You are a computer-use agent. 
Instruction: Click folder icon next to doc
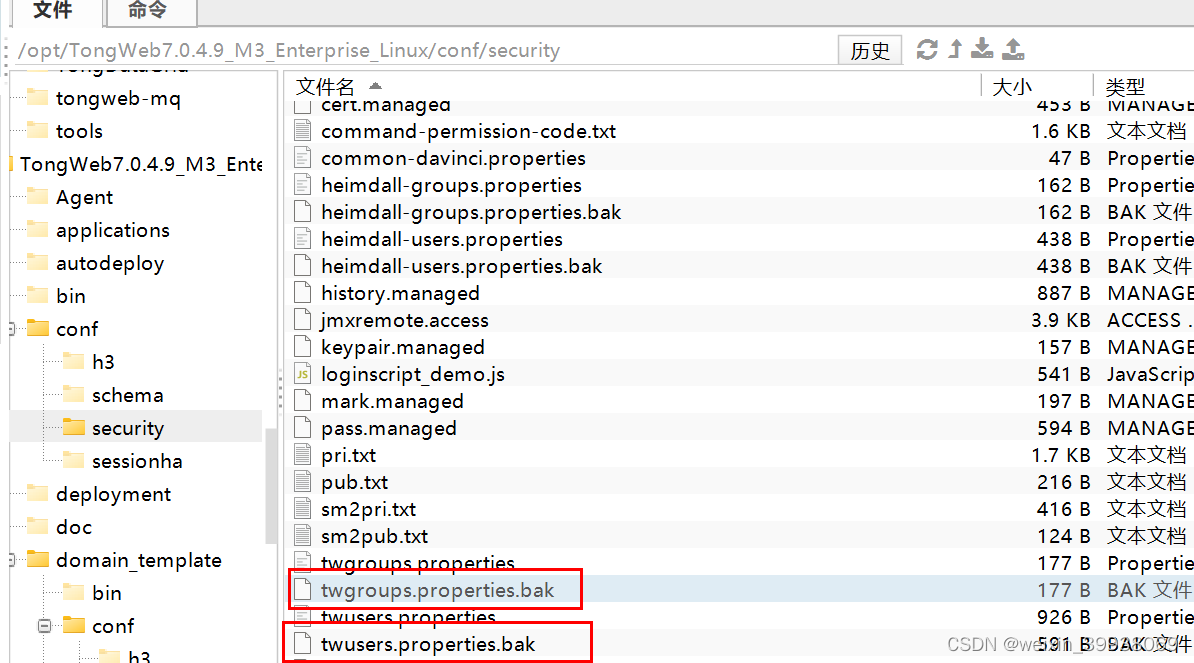coord(37,525)
